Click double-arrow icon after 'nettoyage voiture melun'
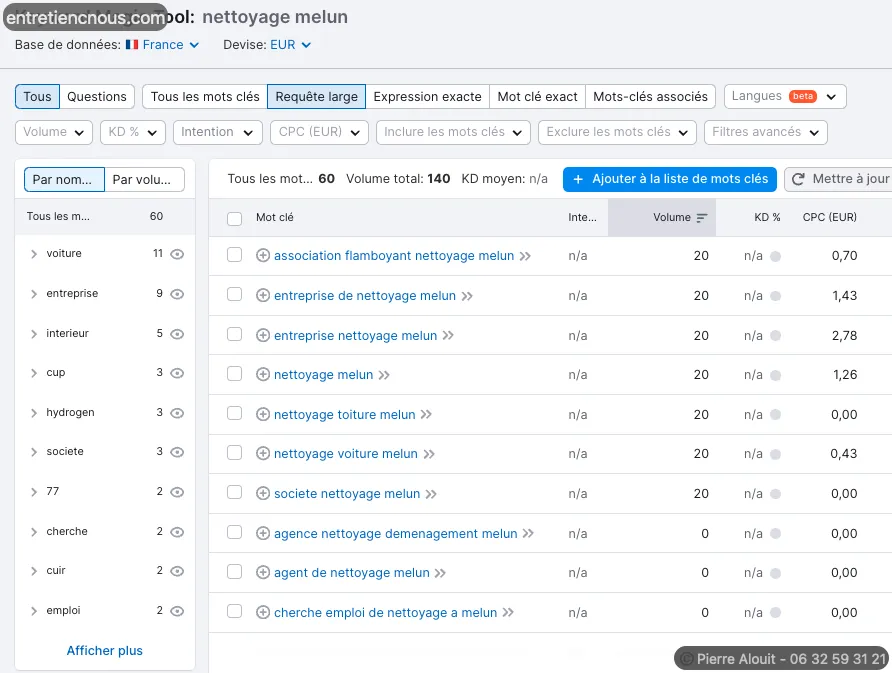The height and width of the screenshot is (673, 892). pyautogui.click(x=429, y=454)
